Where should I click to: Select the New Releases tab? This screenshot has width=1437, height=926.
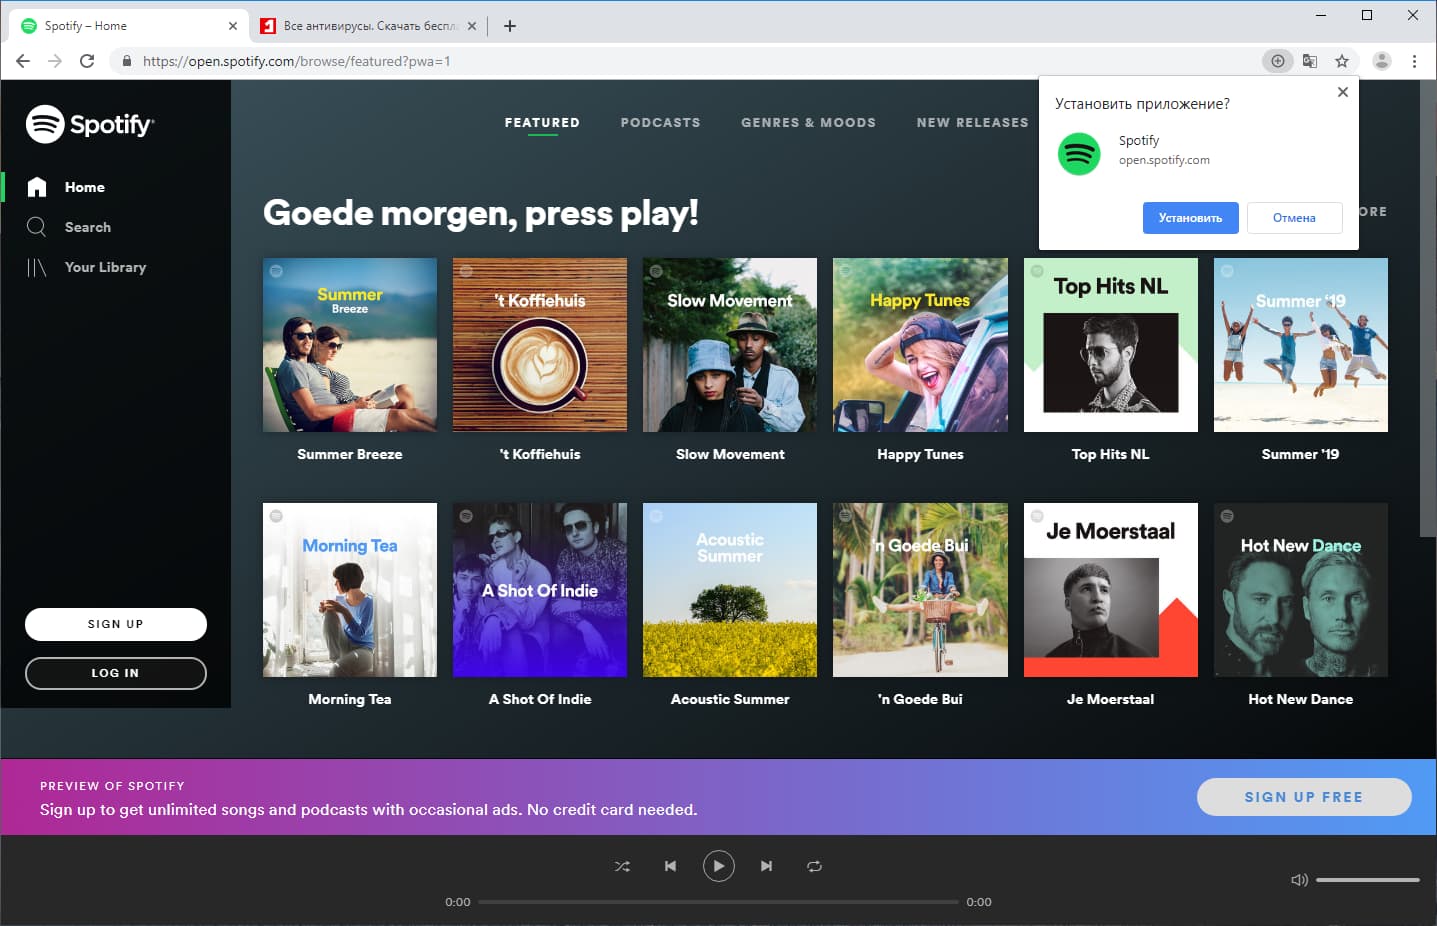click(972, 123)
